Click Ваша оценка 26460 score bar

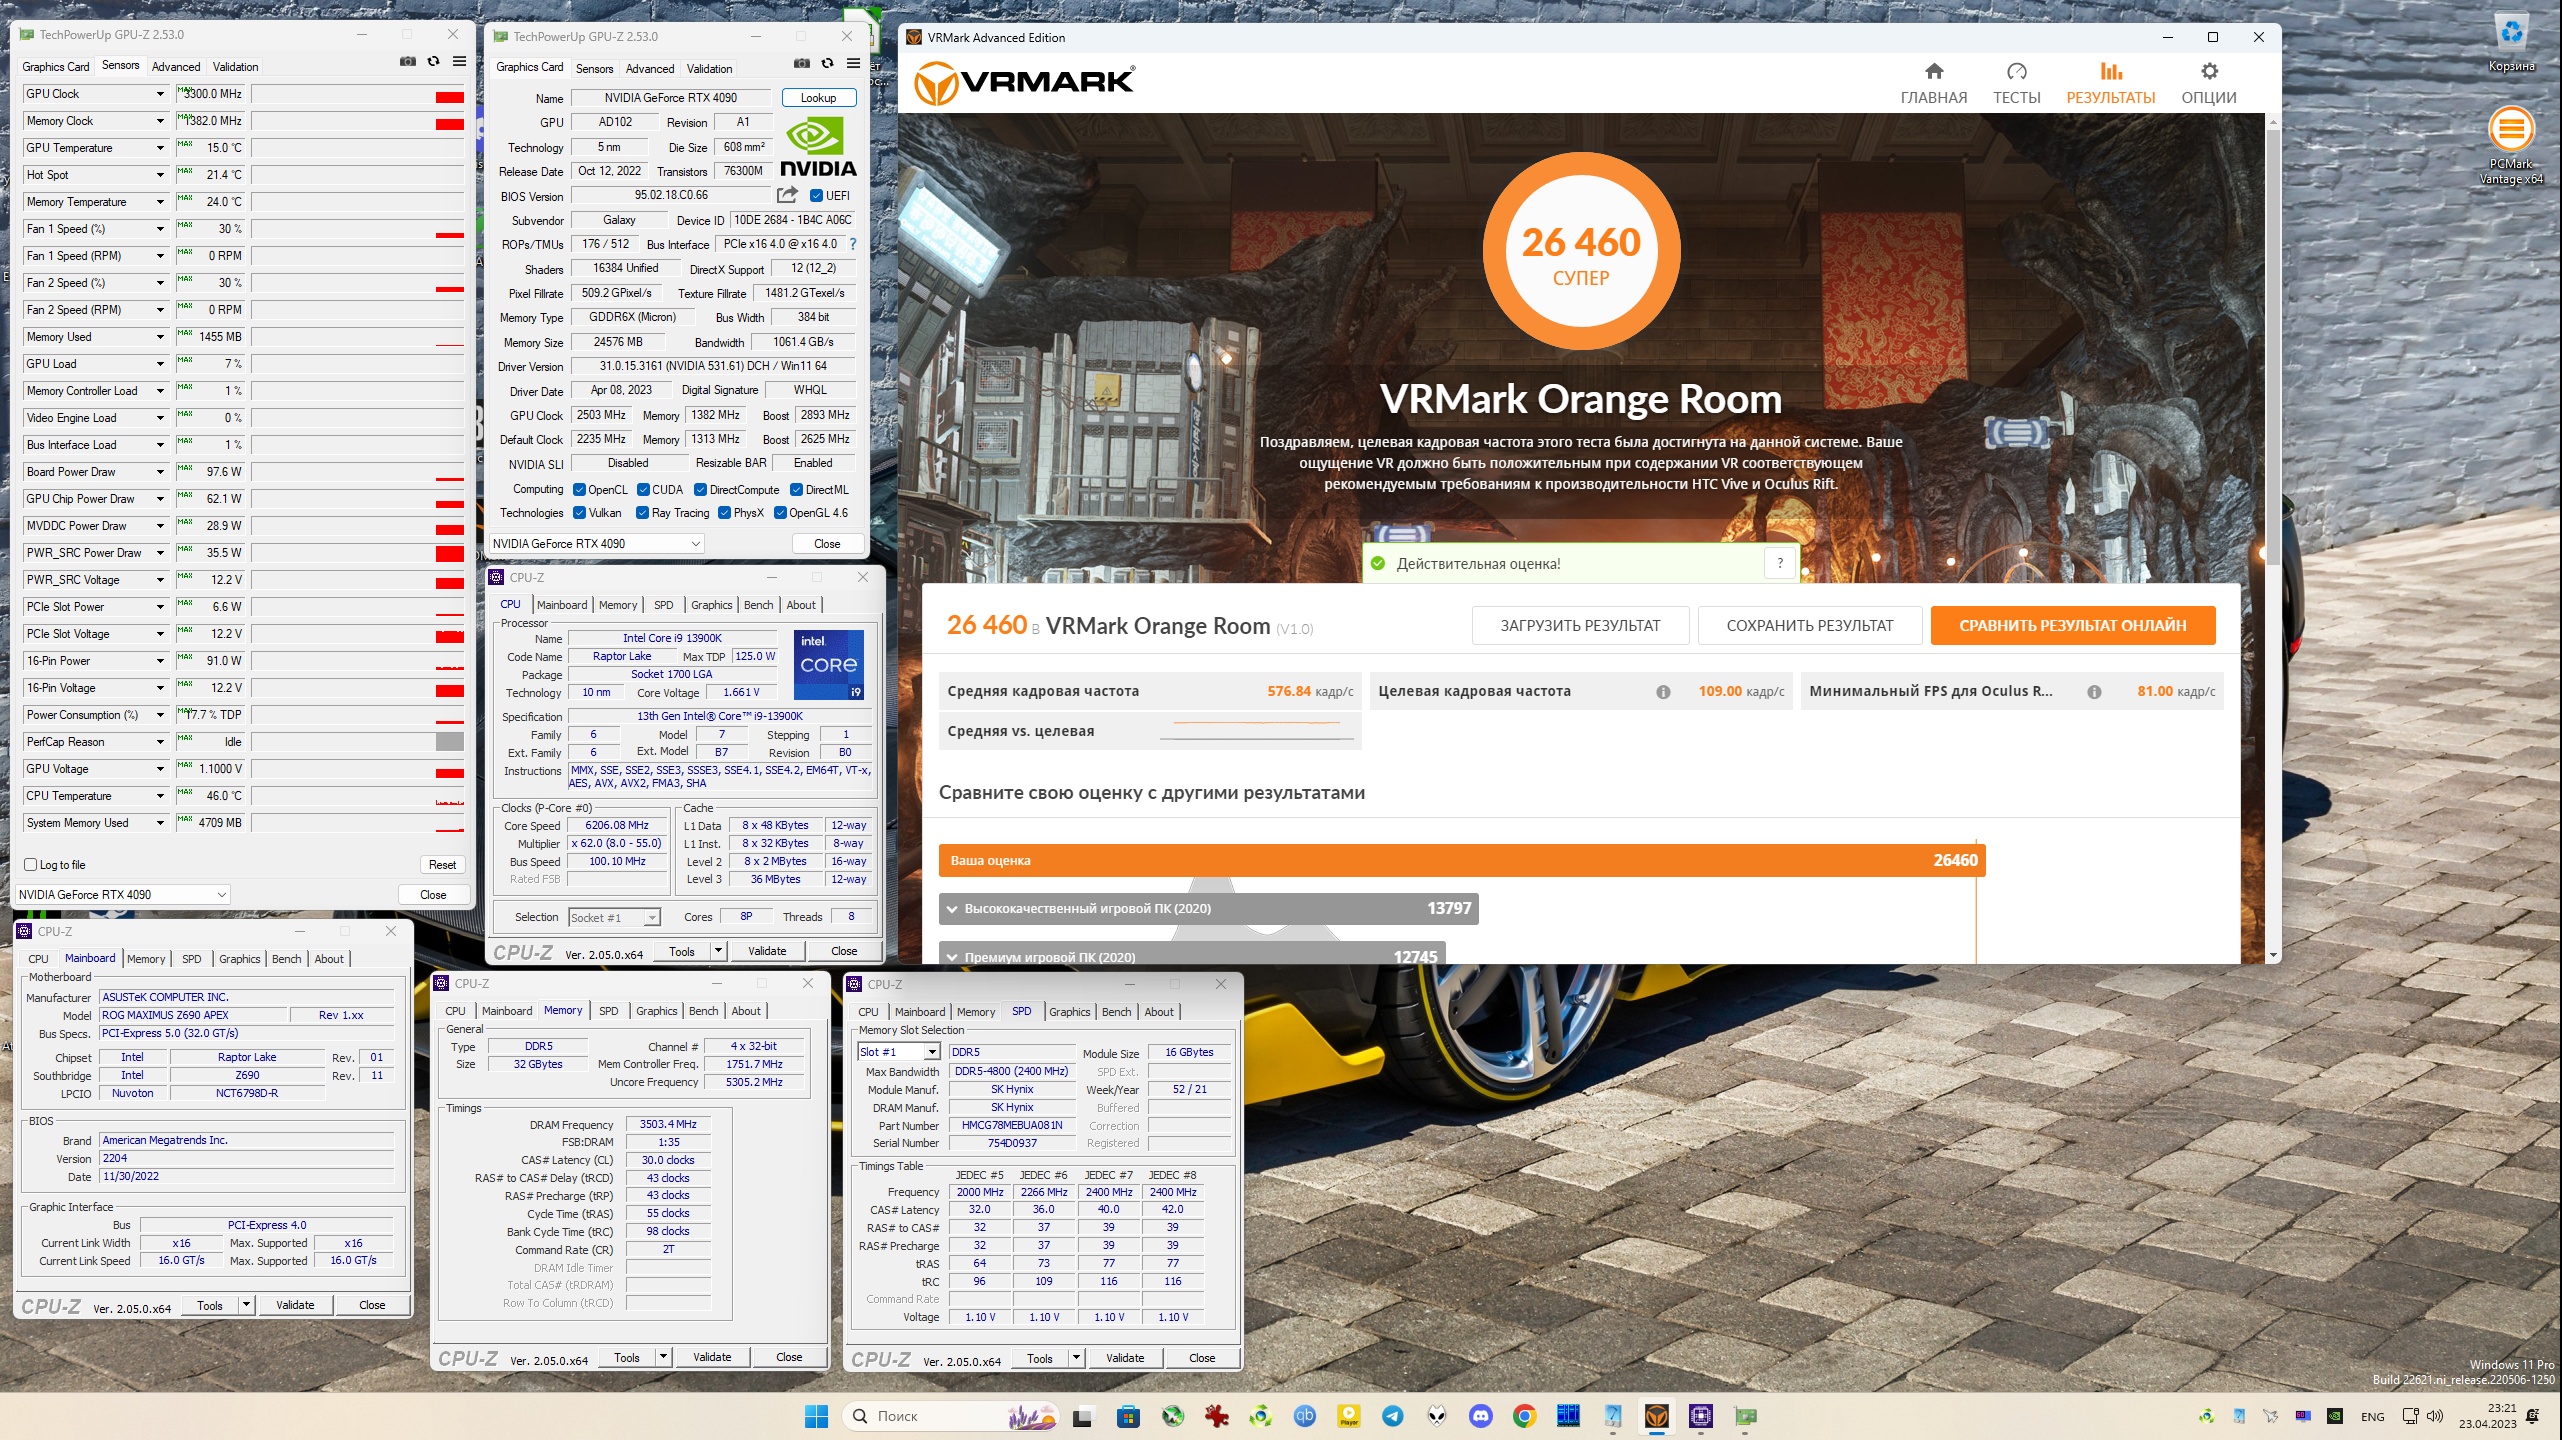point(1462,861)
